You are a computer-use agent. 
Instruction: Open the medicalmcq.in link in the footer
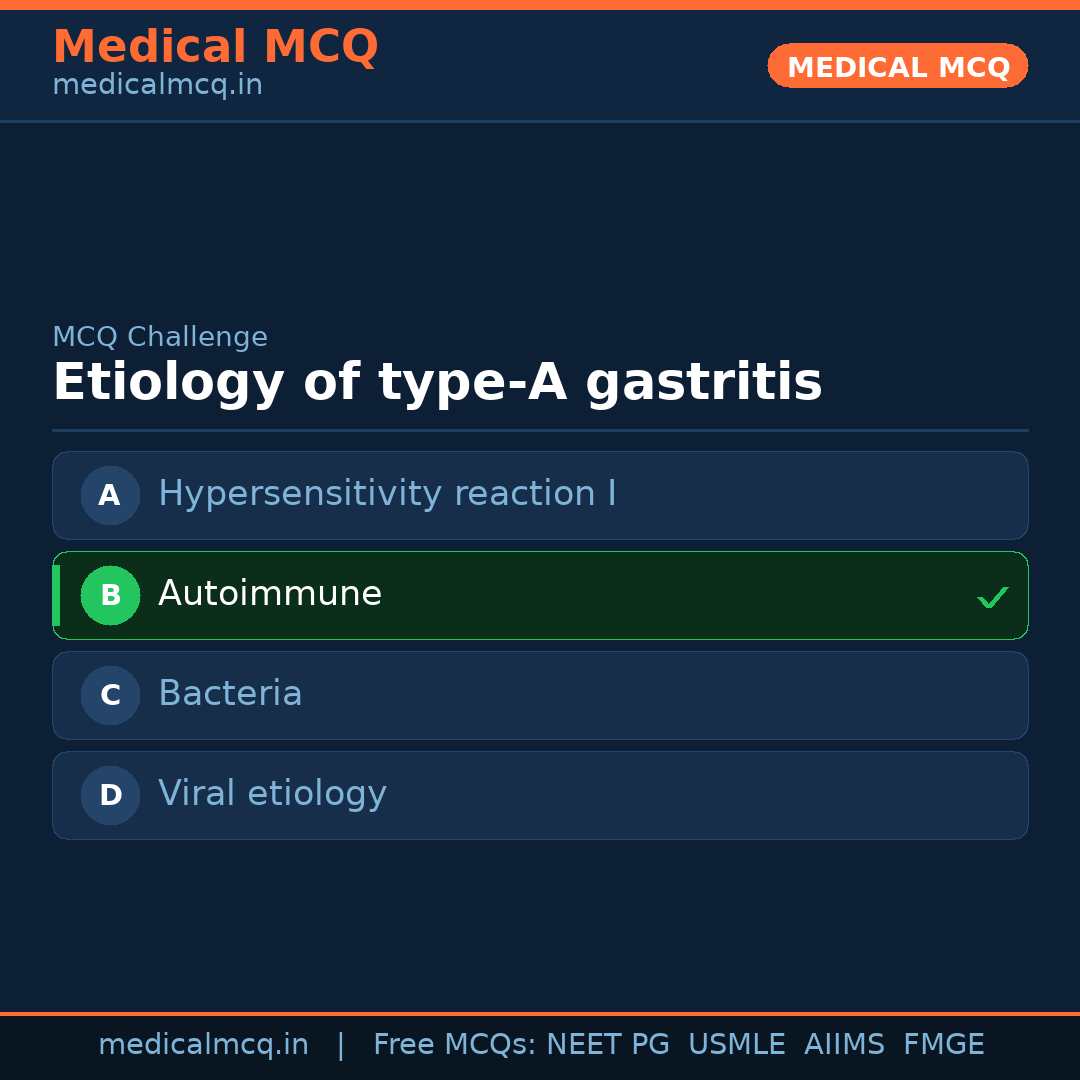click(x=203, y=1045)
